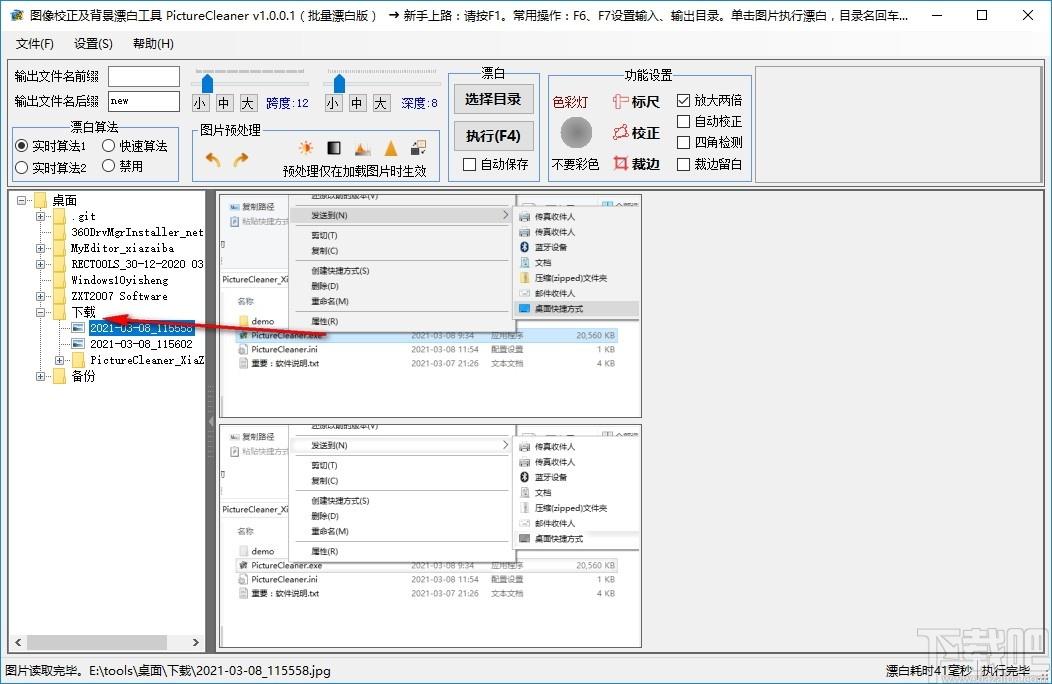
Task: Select 快速算法 bleaching algorithm
Action: [x=135, y=146]
